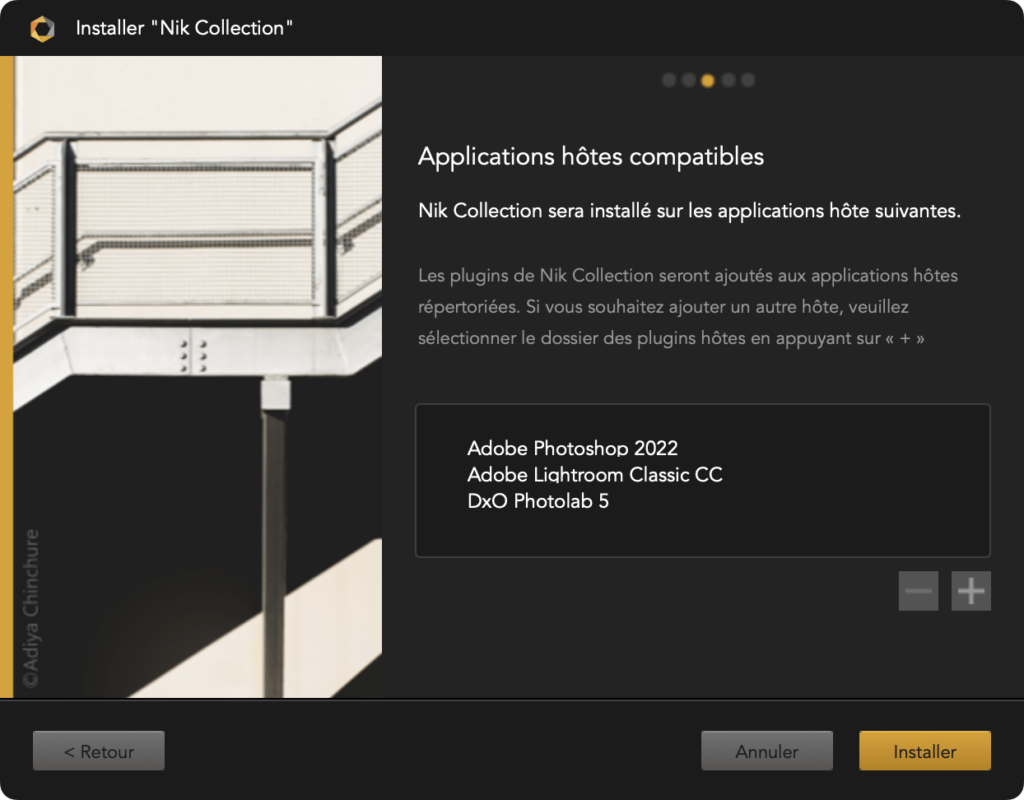Image resolution: width=1024 pixels, height=800 pixels.
Task: Select DxO Photolab 5 in the host list
Action: pyautogui.click(x=538, y=501)
